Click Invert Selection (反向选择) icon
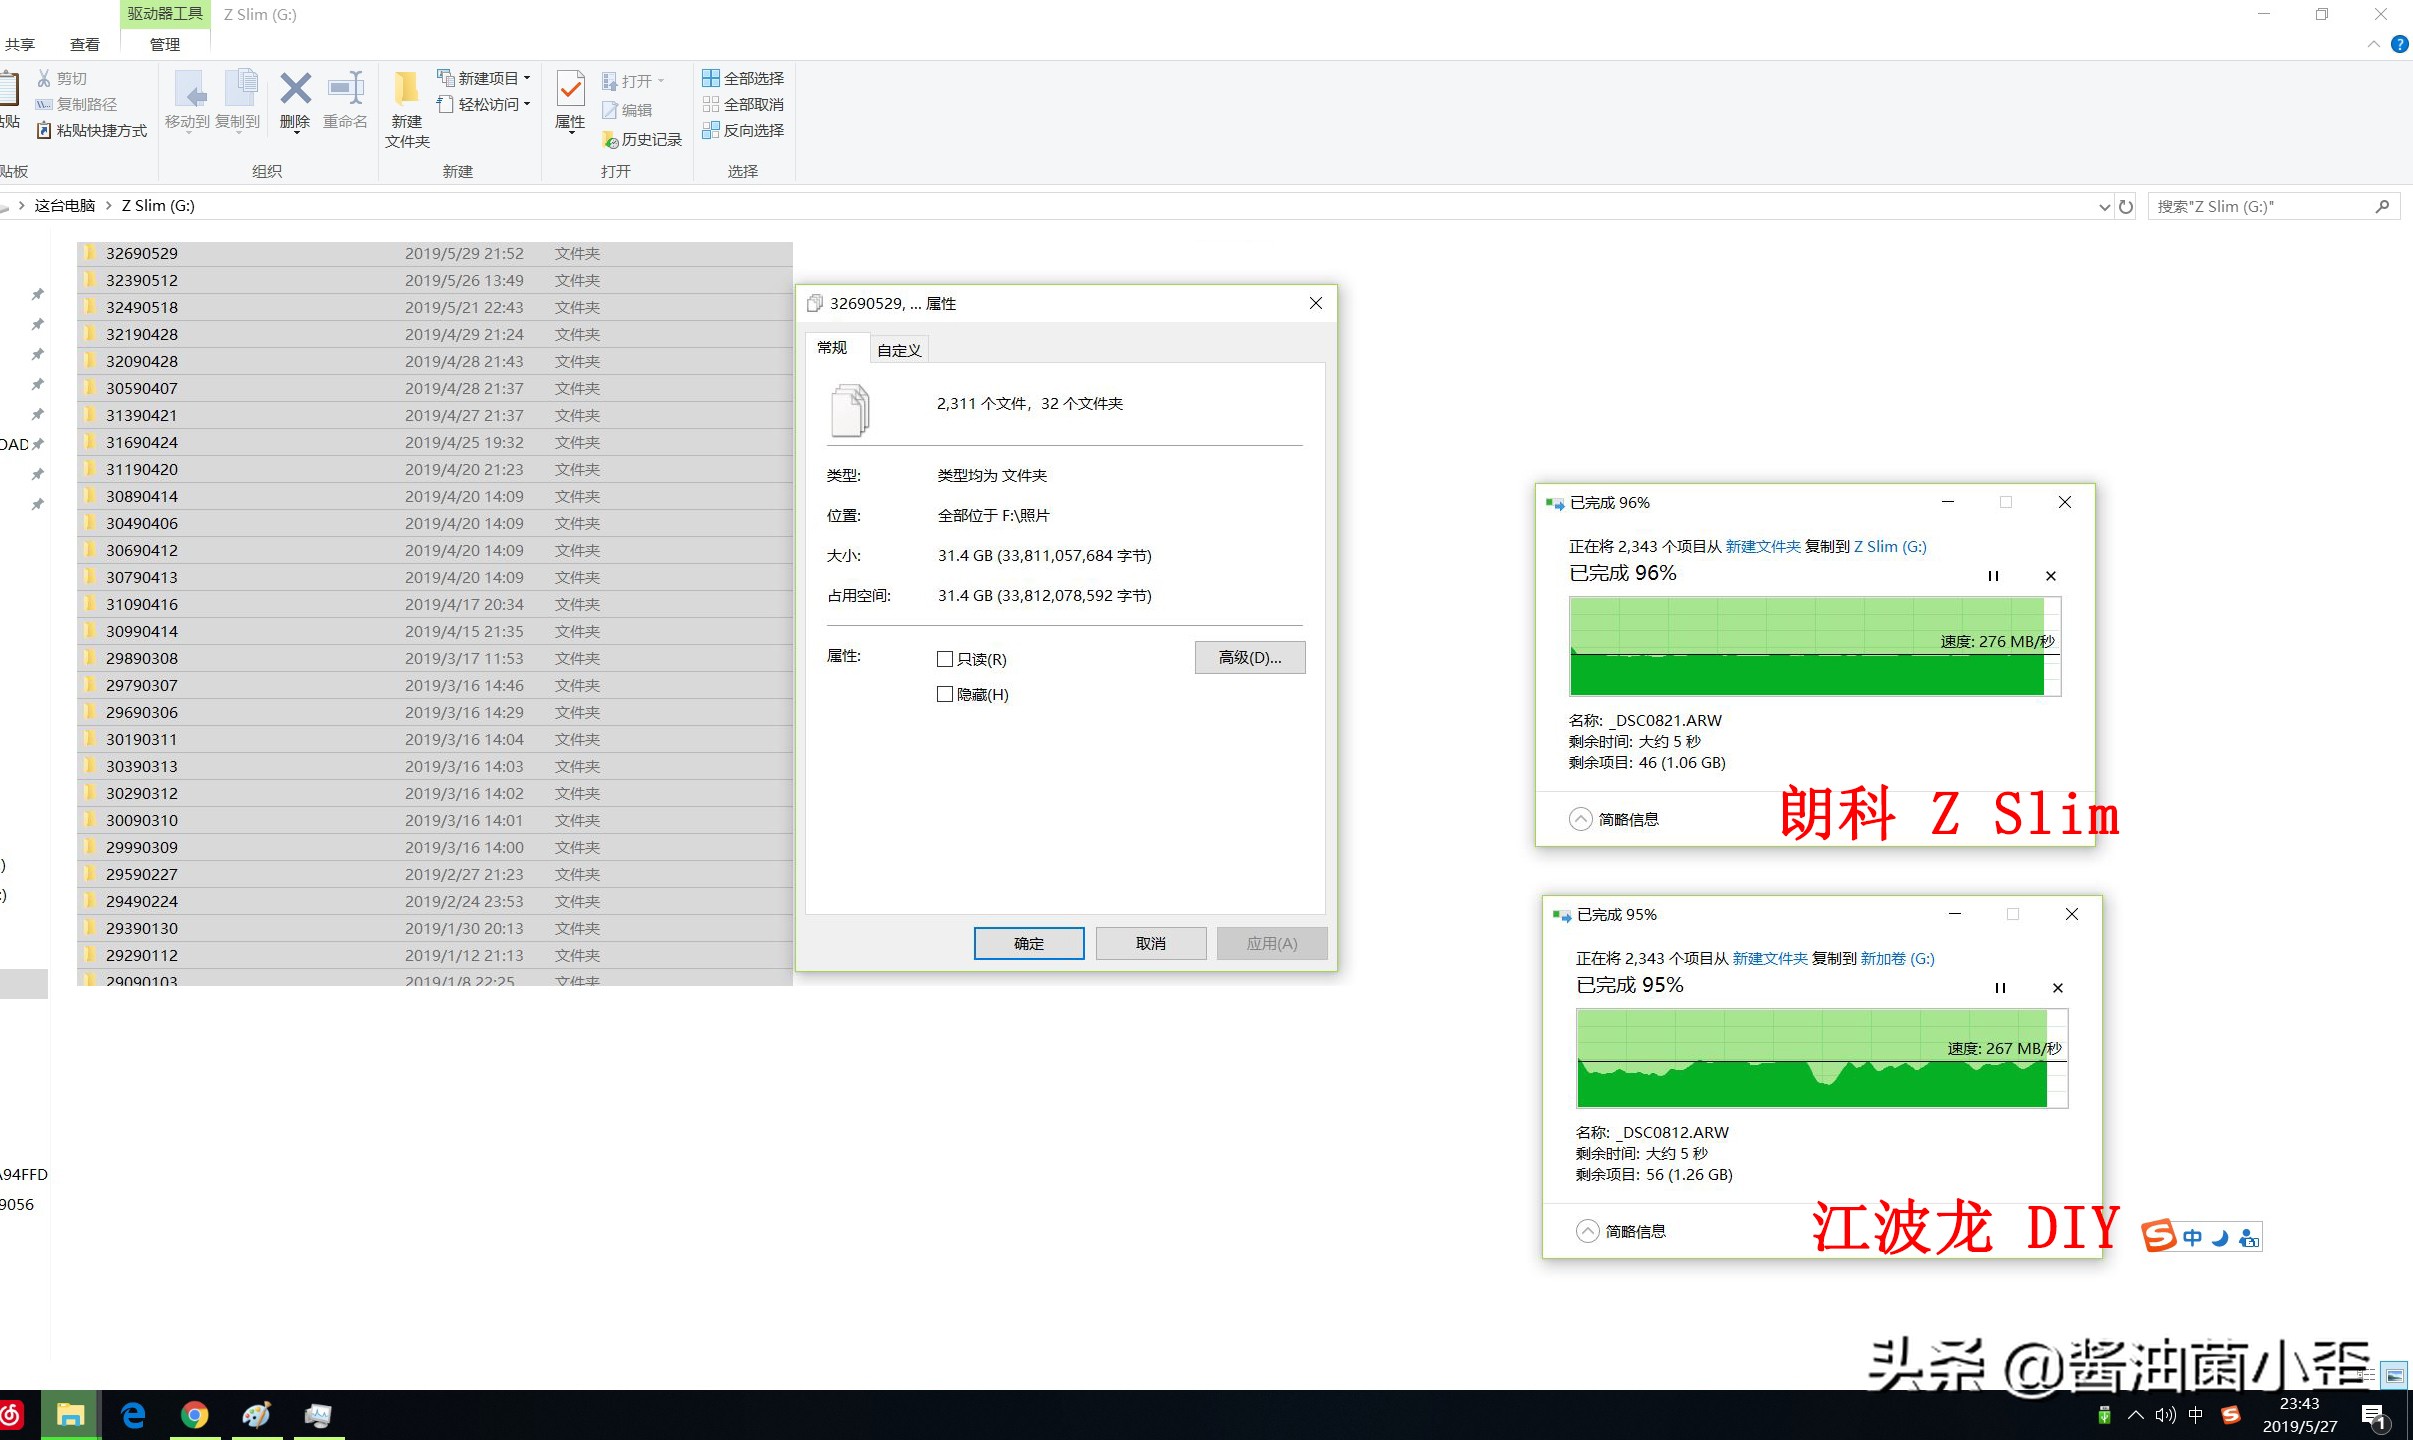The height and width of the screenshot is (1440, 2413). [x=711, y=130]
